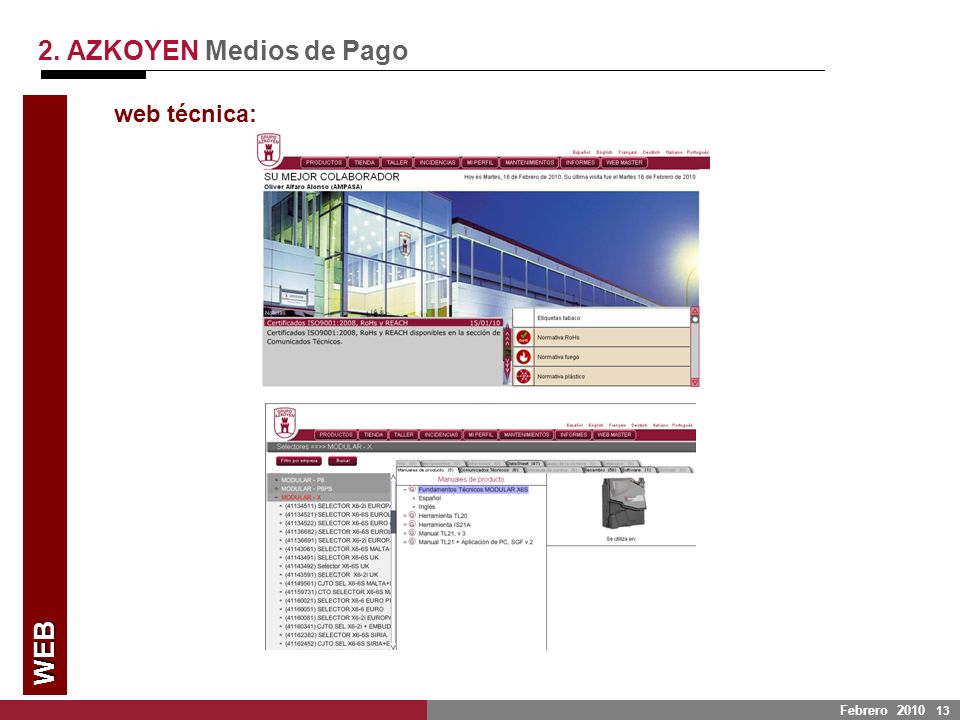This screenshot has height=720, width=960.
Task: Switch to the DataSheet (47) tab
Action: click(x=524, y=464)
